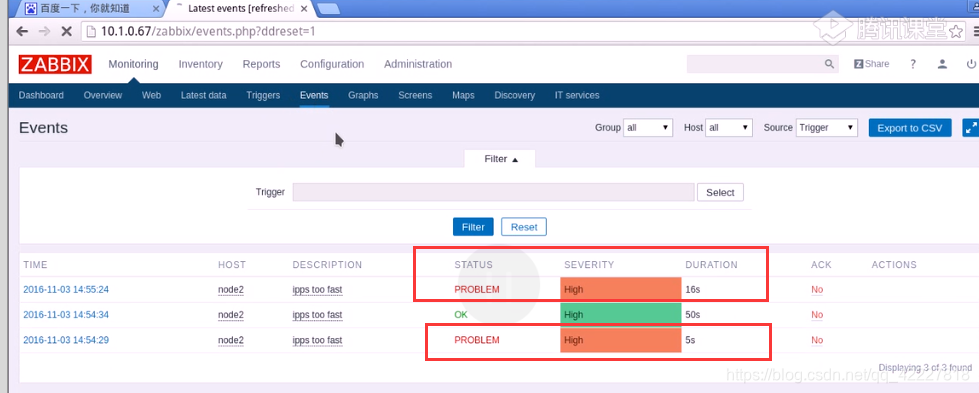This screenshot has height=393, width=979.
Task: Click the Reset button
Action: tap(524, 227)
